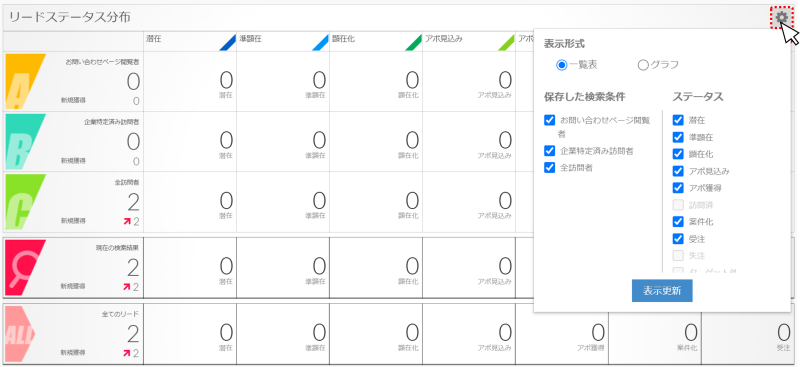The height and width of the screenshot is (367, 800).
Task: Toggle アポ見込み status checkbox
Action: 678,171
